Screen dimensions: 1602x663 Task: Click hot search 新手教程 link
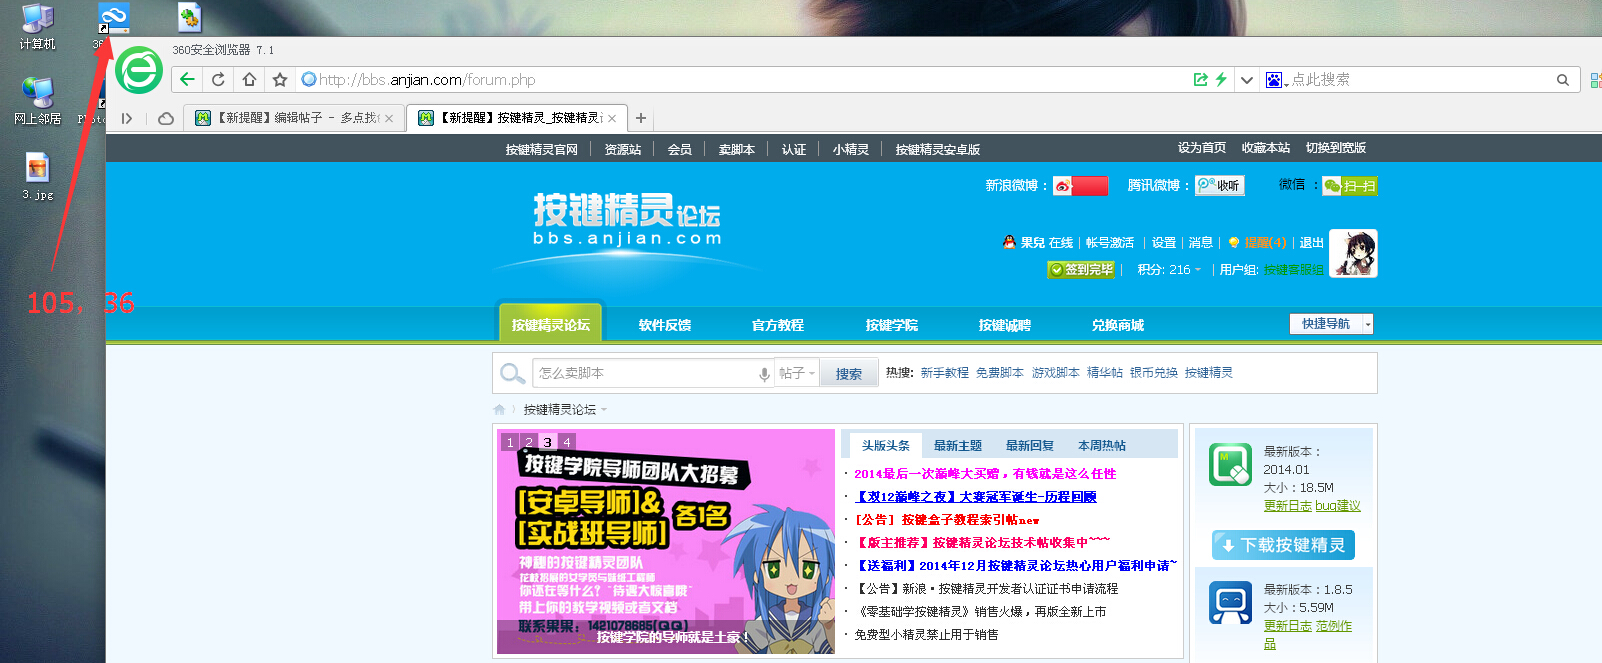click(944, 372)
